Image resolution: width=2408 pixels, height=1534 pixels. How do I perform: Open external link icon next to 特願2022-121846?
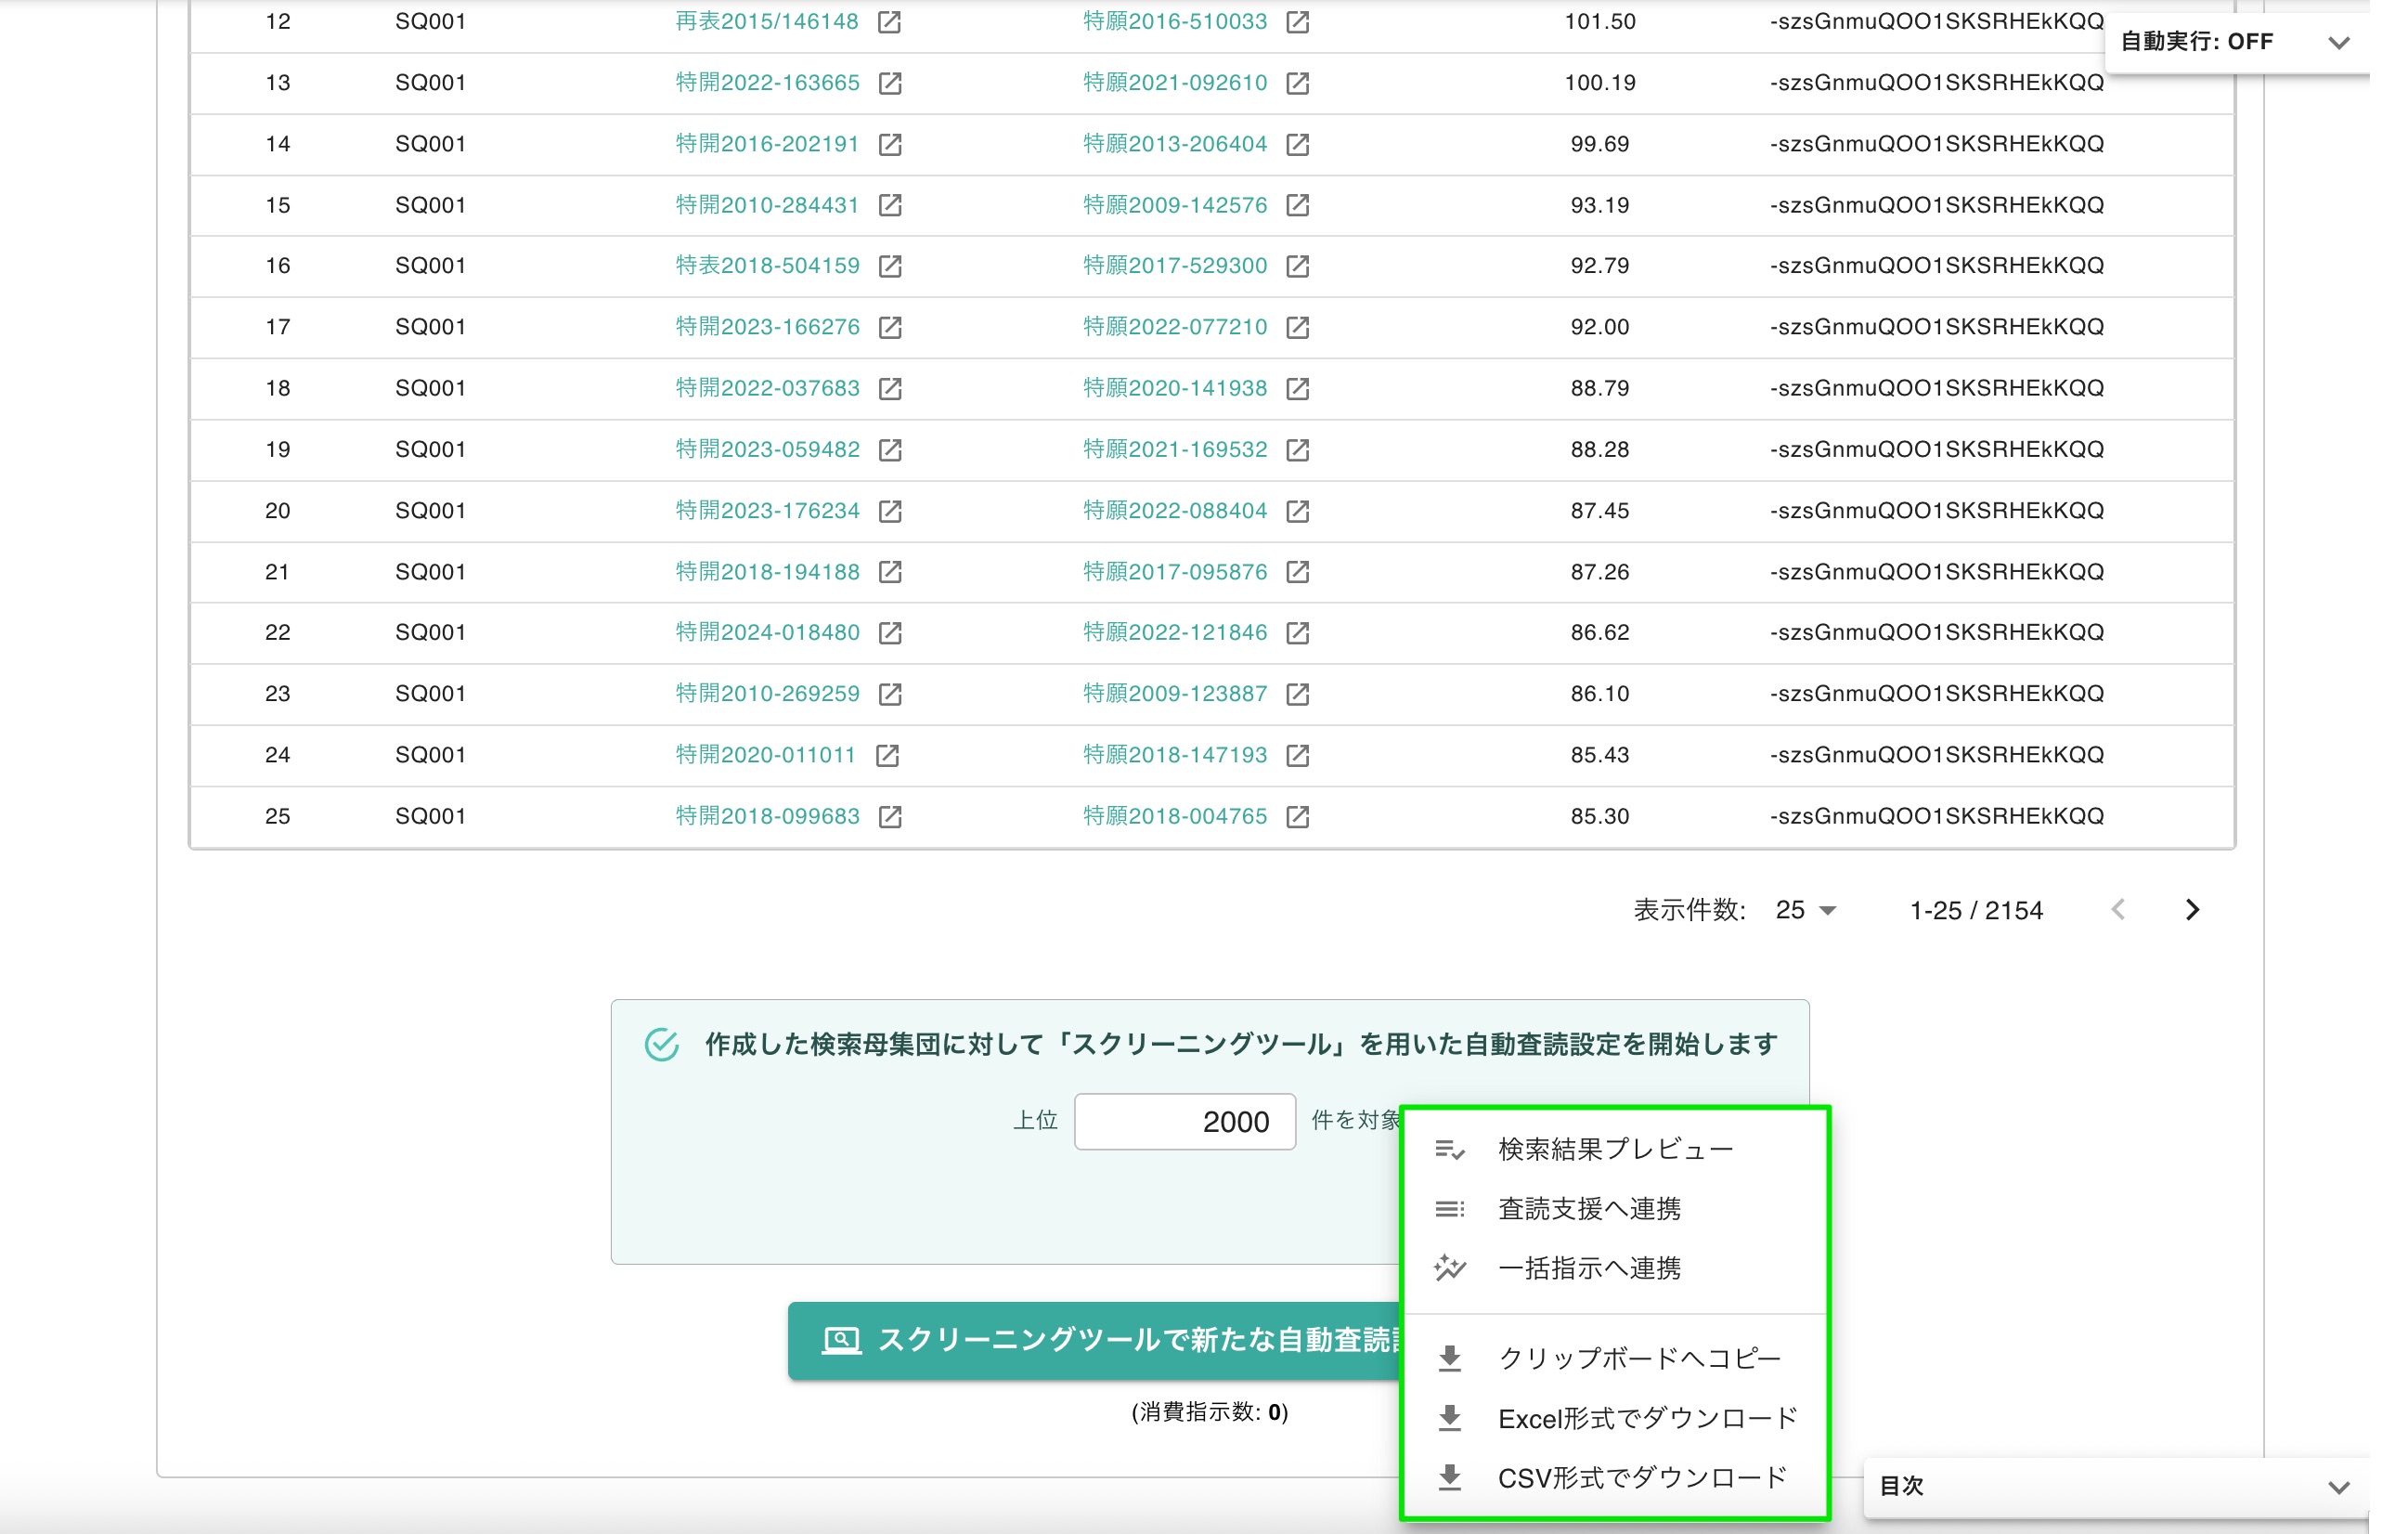click(1297, 633)
